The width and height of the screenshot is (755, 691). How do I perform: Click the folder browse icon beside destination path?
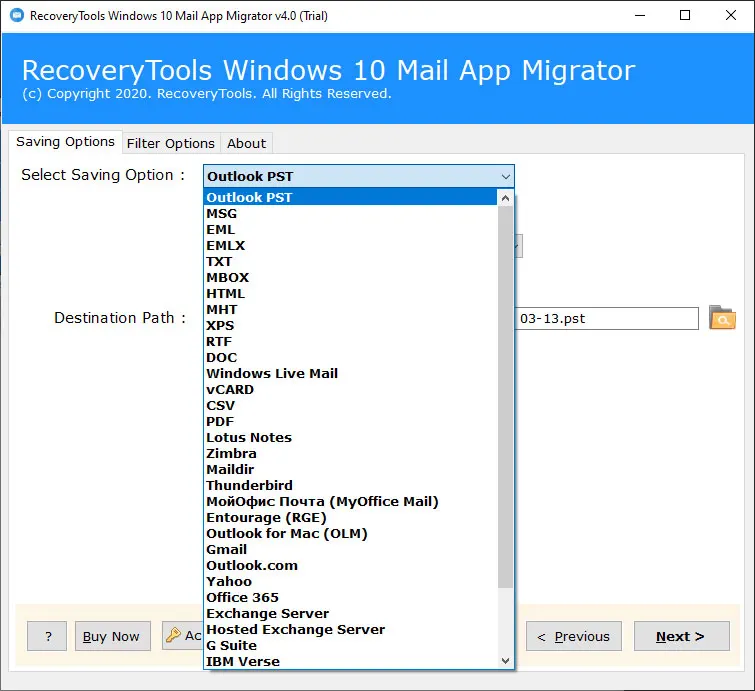click(x=722, y=319)
